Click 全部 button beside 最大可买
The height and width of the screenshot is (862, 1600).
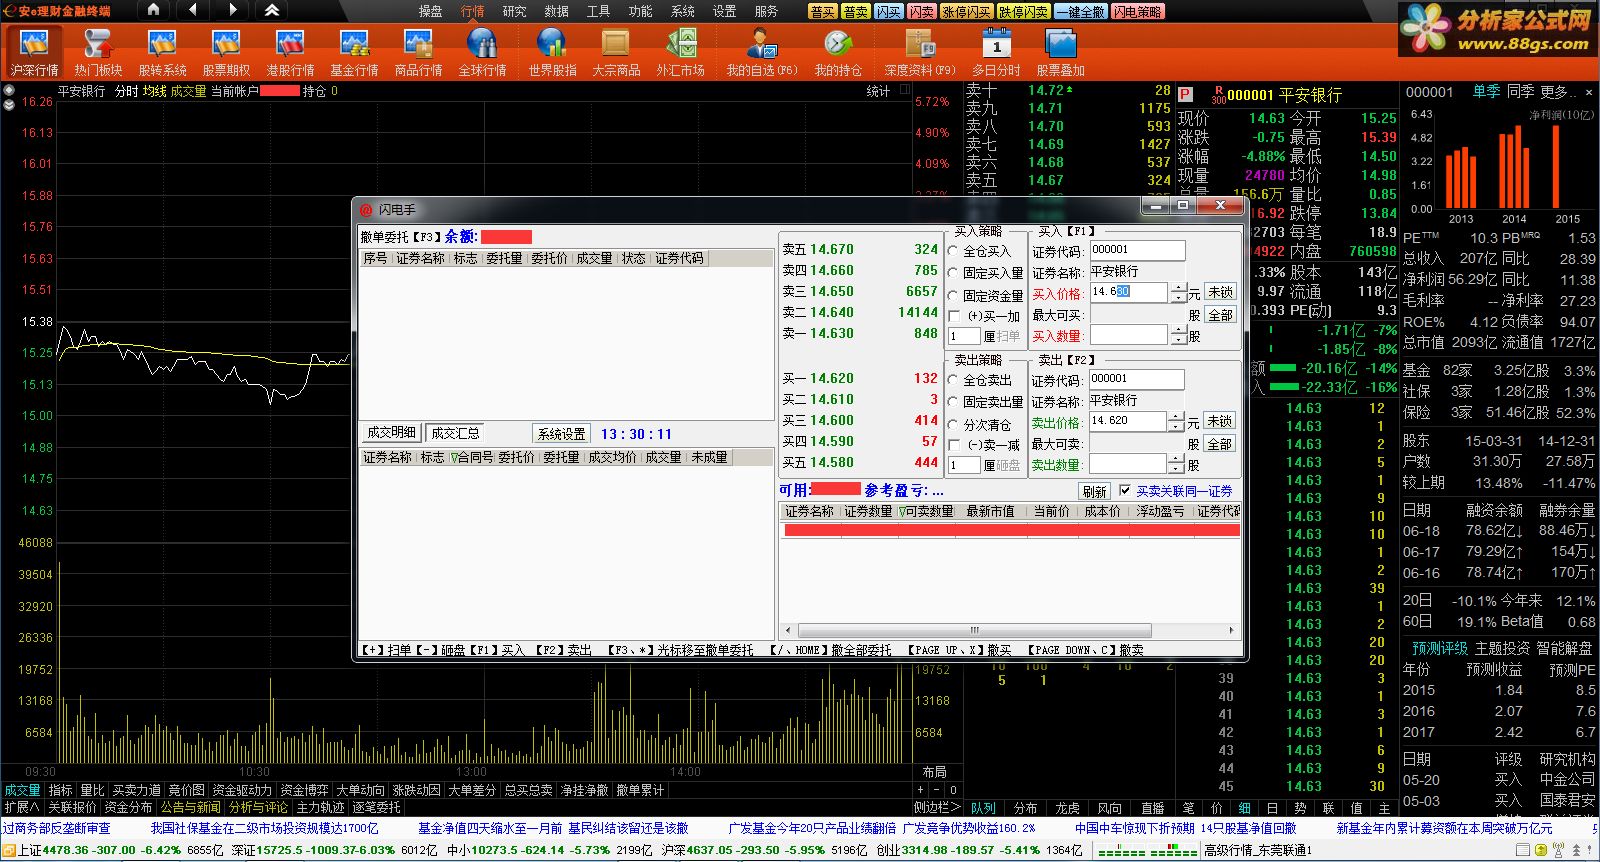[1220, 315]
